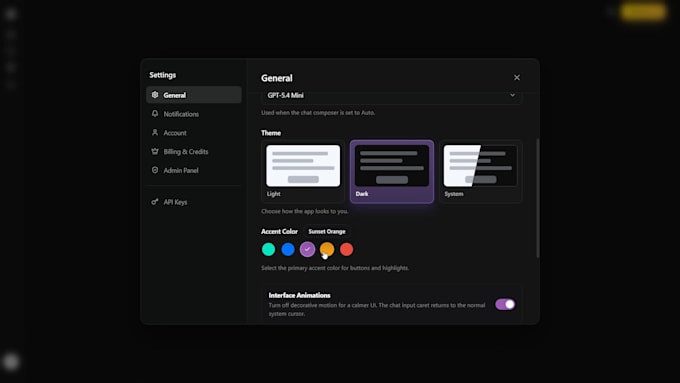
Task: Open the Notifications settings section
Action: pyautogui.click(x=193, y=114)
